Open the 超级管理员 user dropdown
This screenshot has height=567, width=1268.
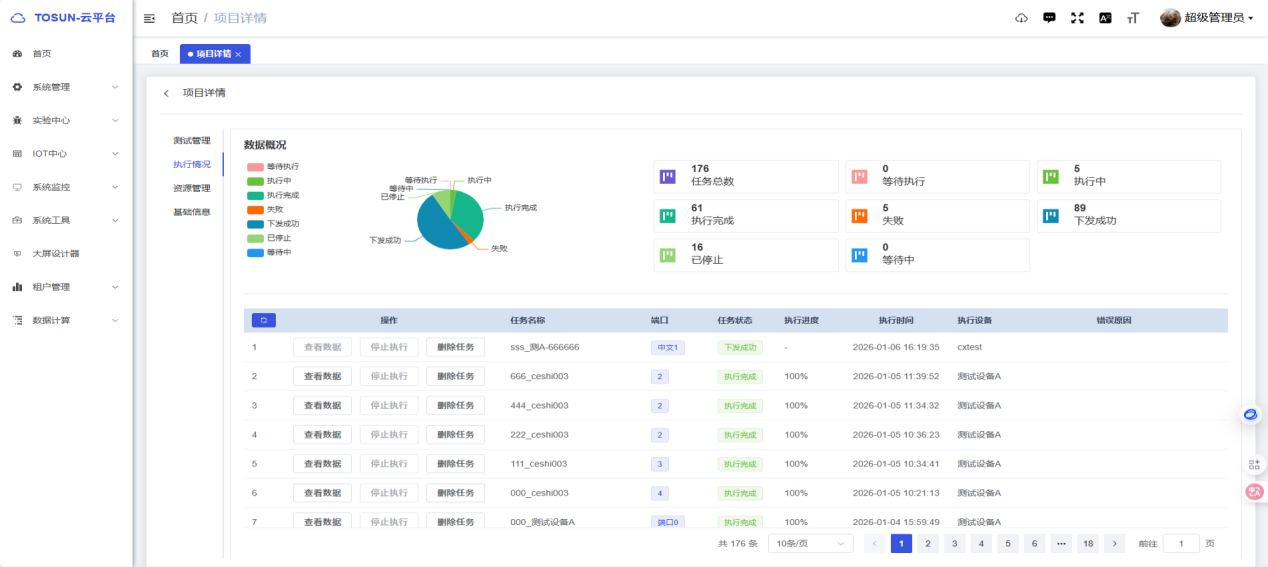[x=1210, y=18]
